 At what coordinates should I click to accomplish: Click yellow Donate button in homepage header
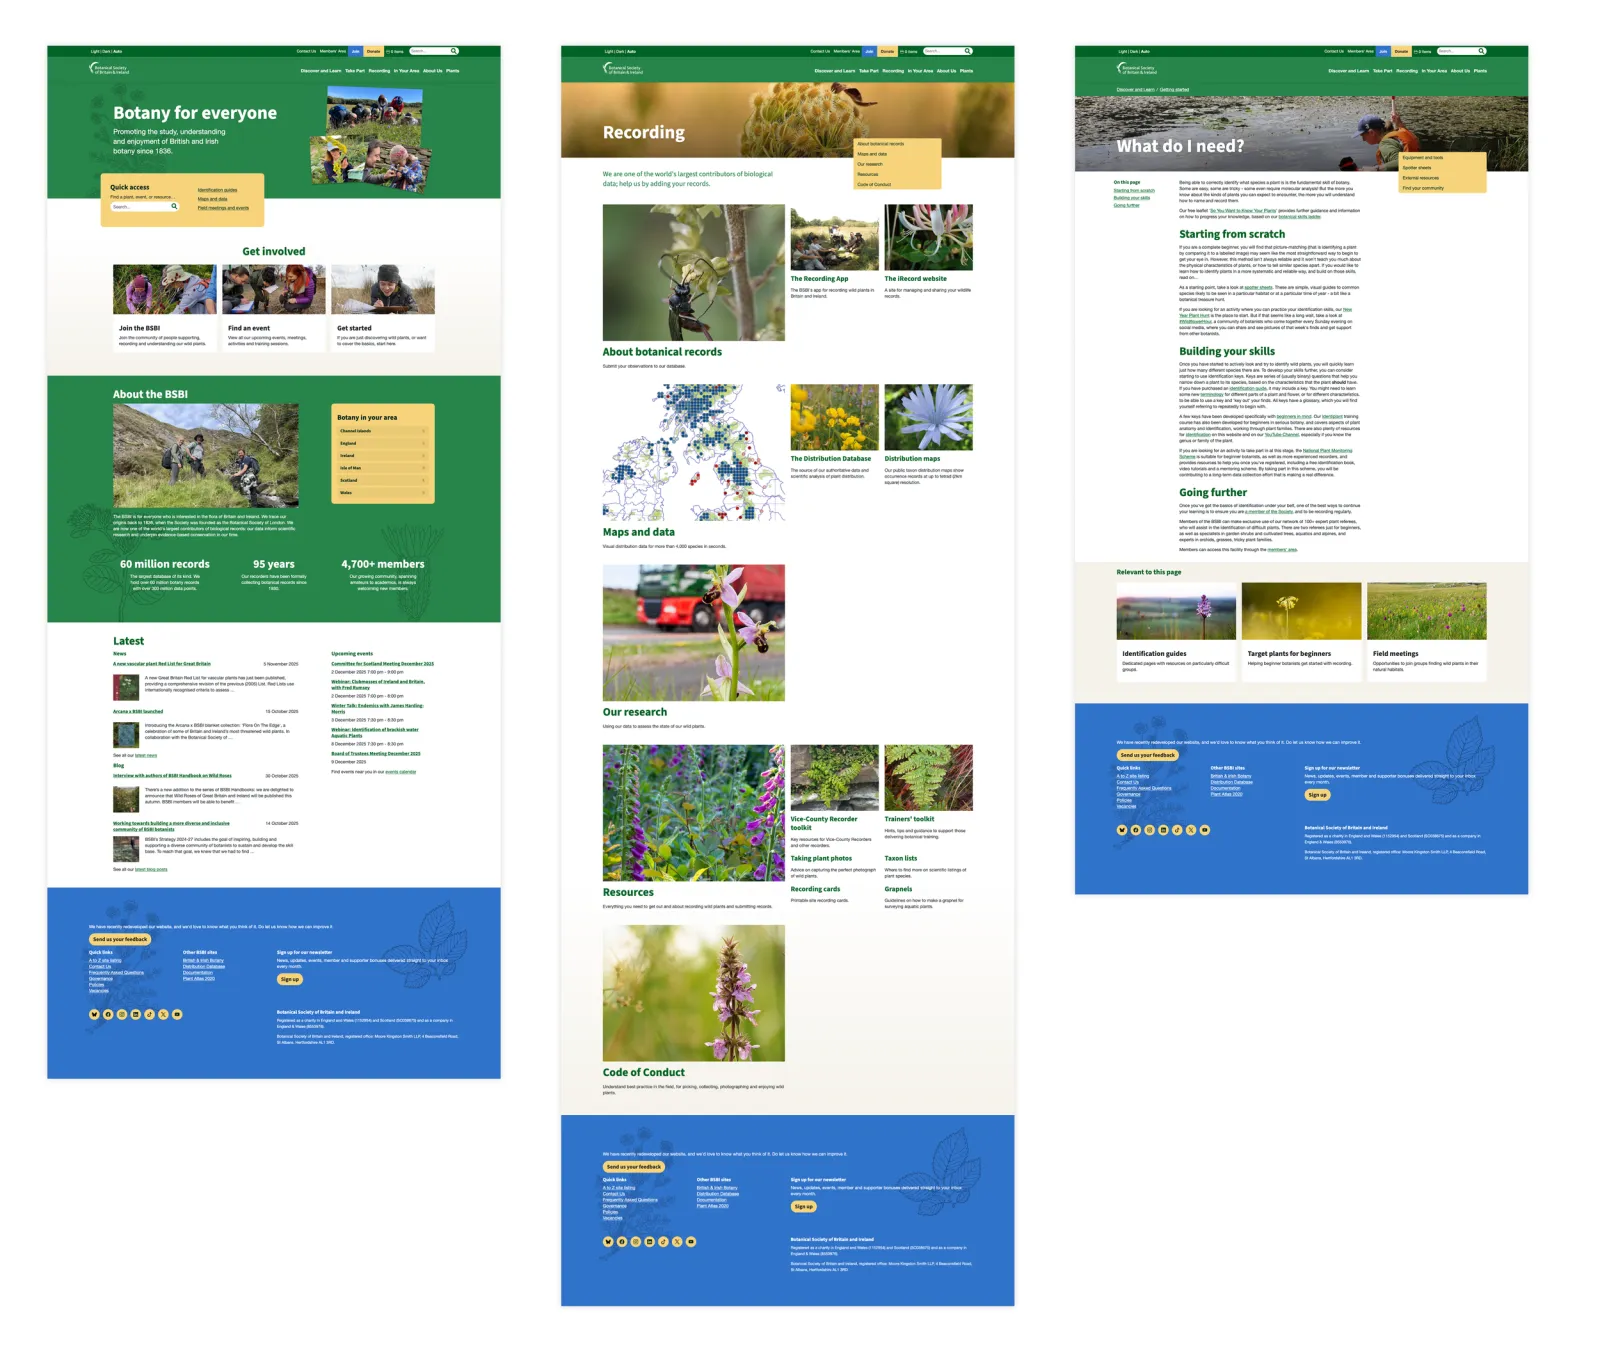pos(373,51)
